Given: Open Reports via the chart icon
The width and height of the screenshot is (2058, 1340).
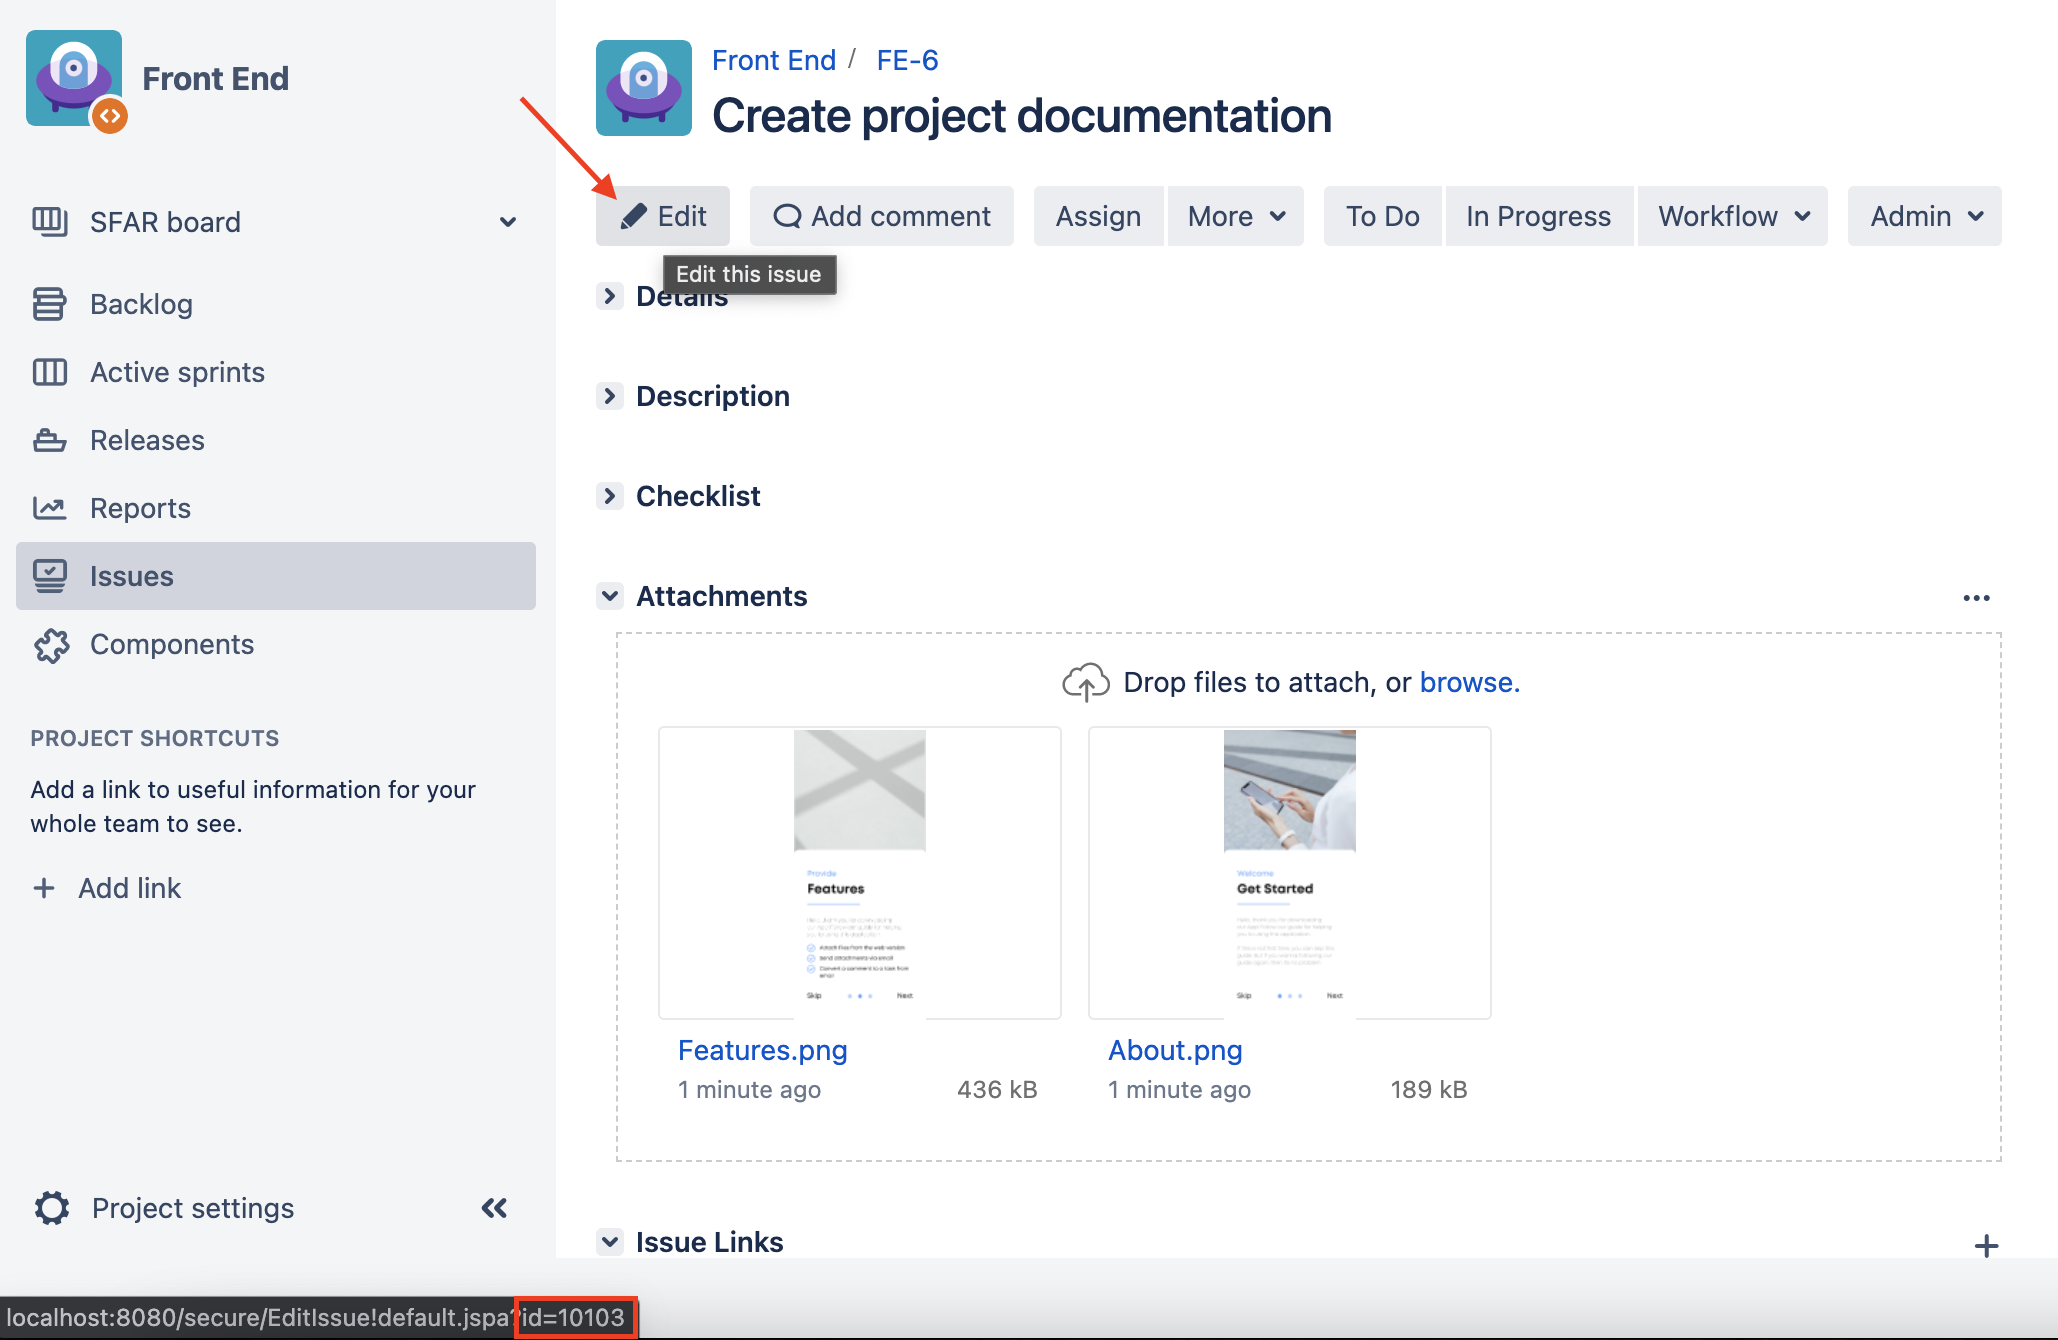Looking at the screenshot, I should 49,508.
